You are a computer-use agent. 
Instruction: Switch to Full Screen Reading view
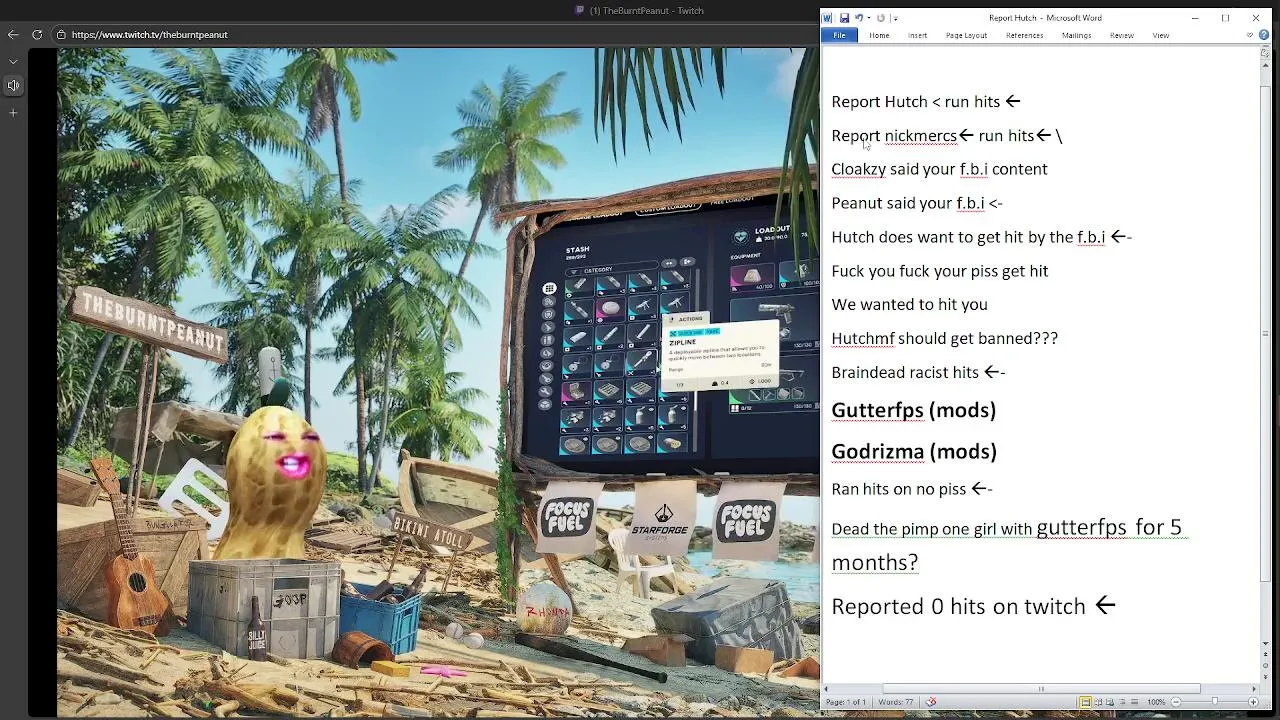[1098, 702]
